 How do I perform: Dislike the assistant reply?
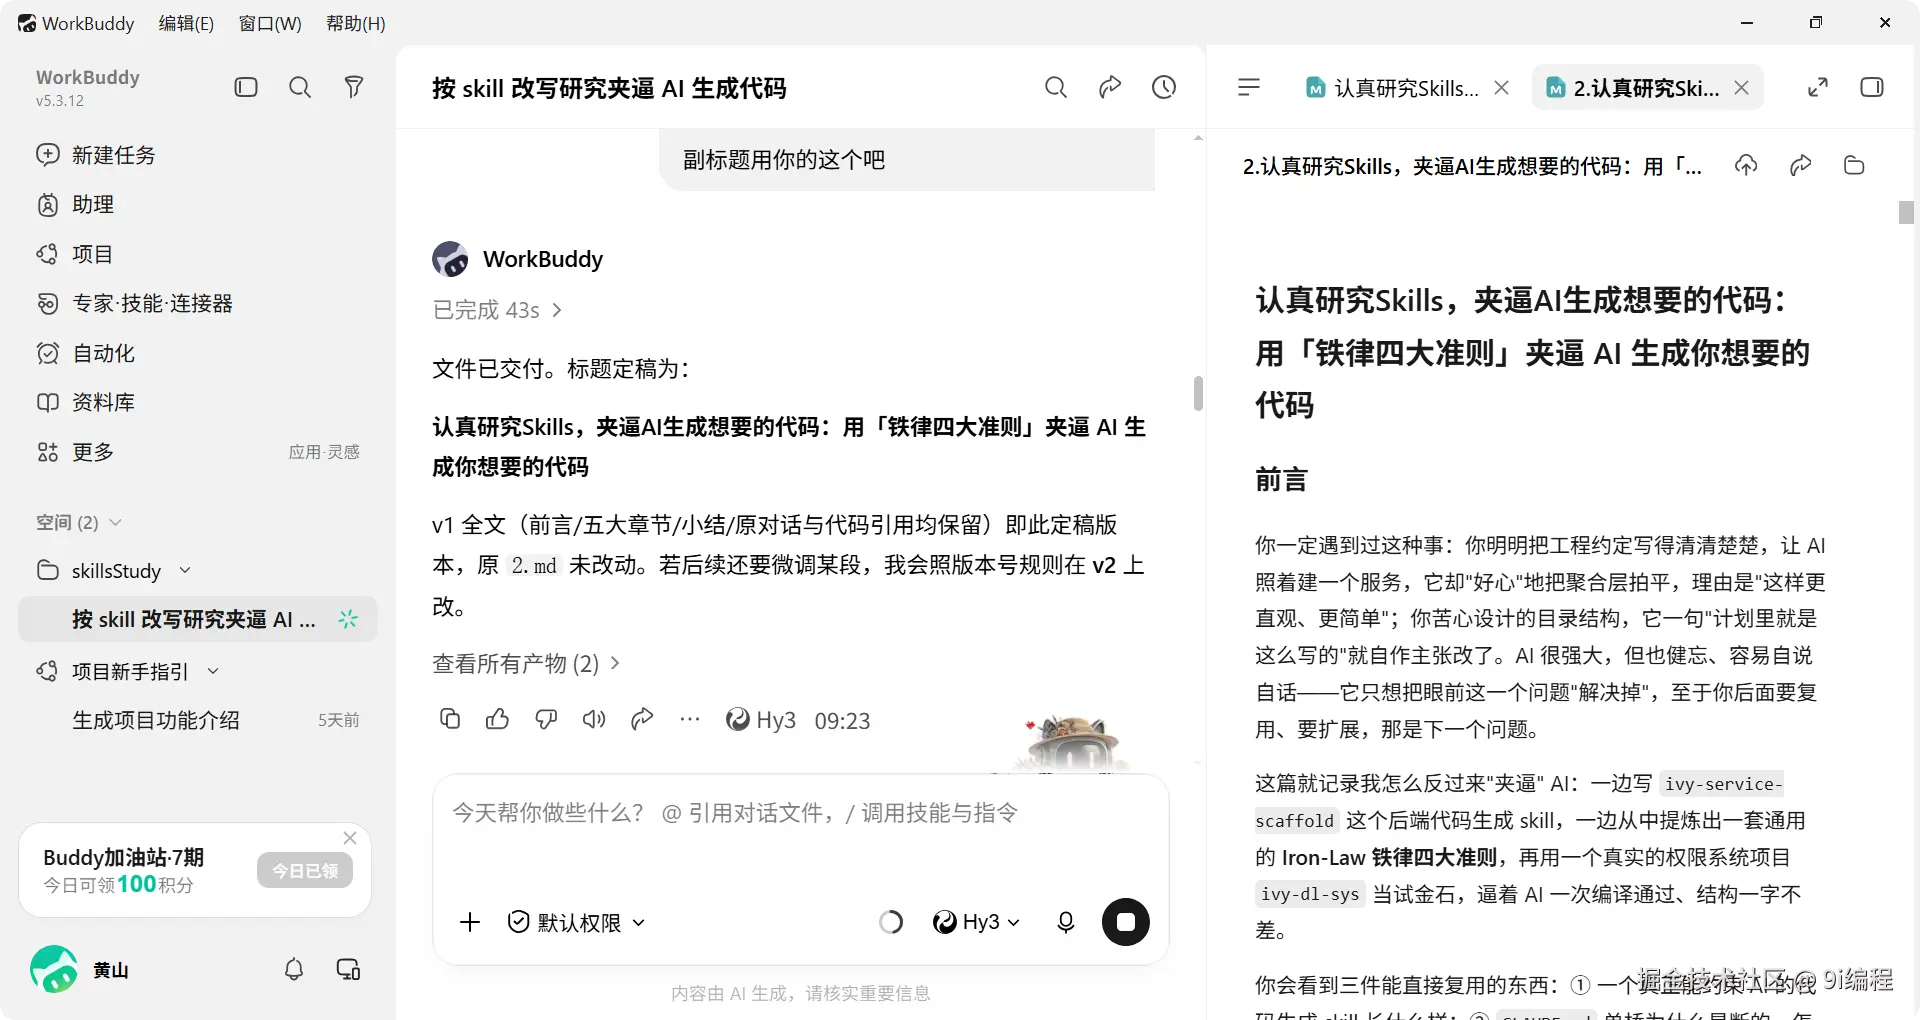point(546,719)
